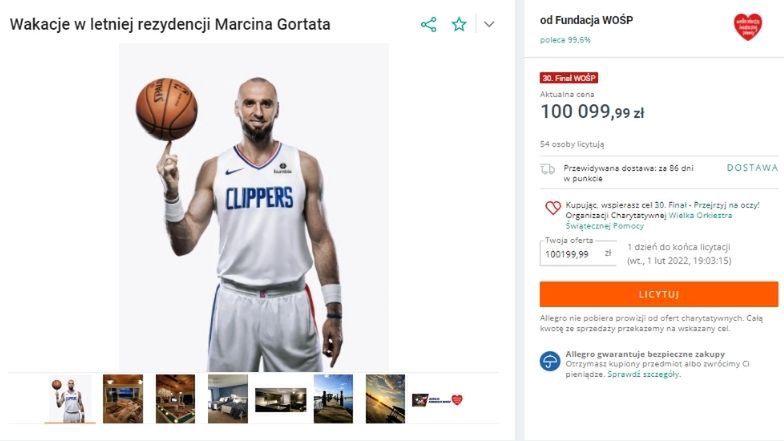The image size is (784, 441).
Task: Click the red WOŚP heart logo
Action: (747, 26)
